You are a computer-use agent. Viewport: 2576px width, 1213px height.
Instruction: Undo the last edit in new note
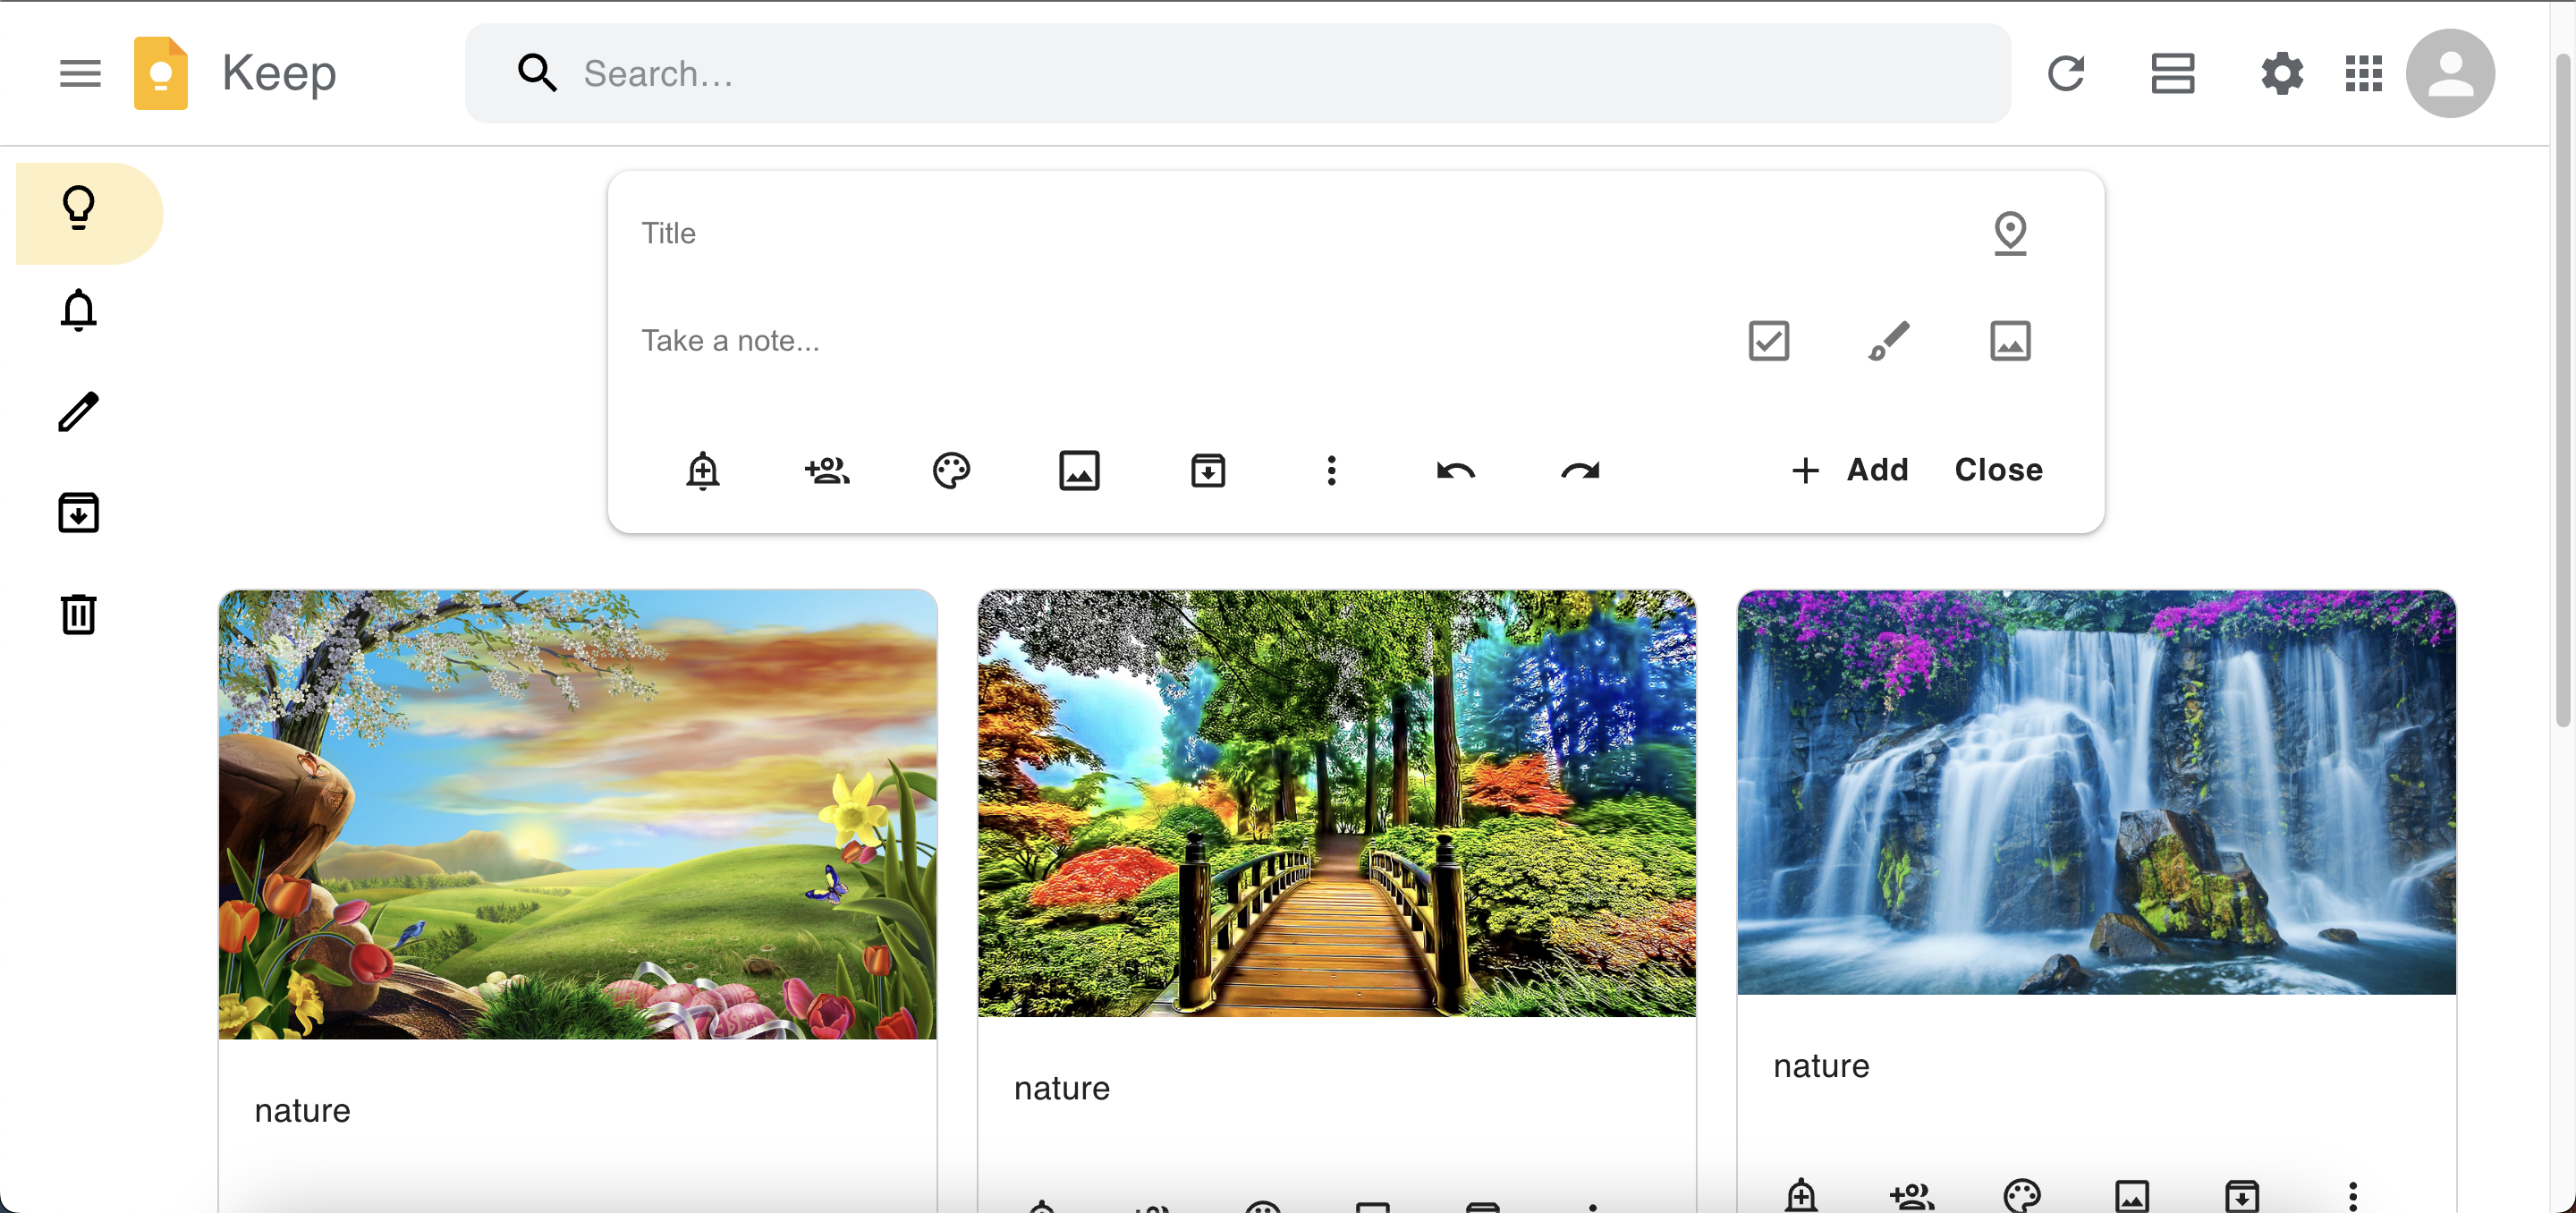1456,470
